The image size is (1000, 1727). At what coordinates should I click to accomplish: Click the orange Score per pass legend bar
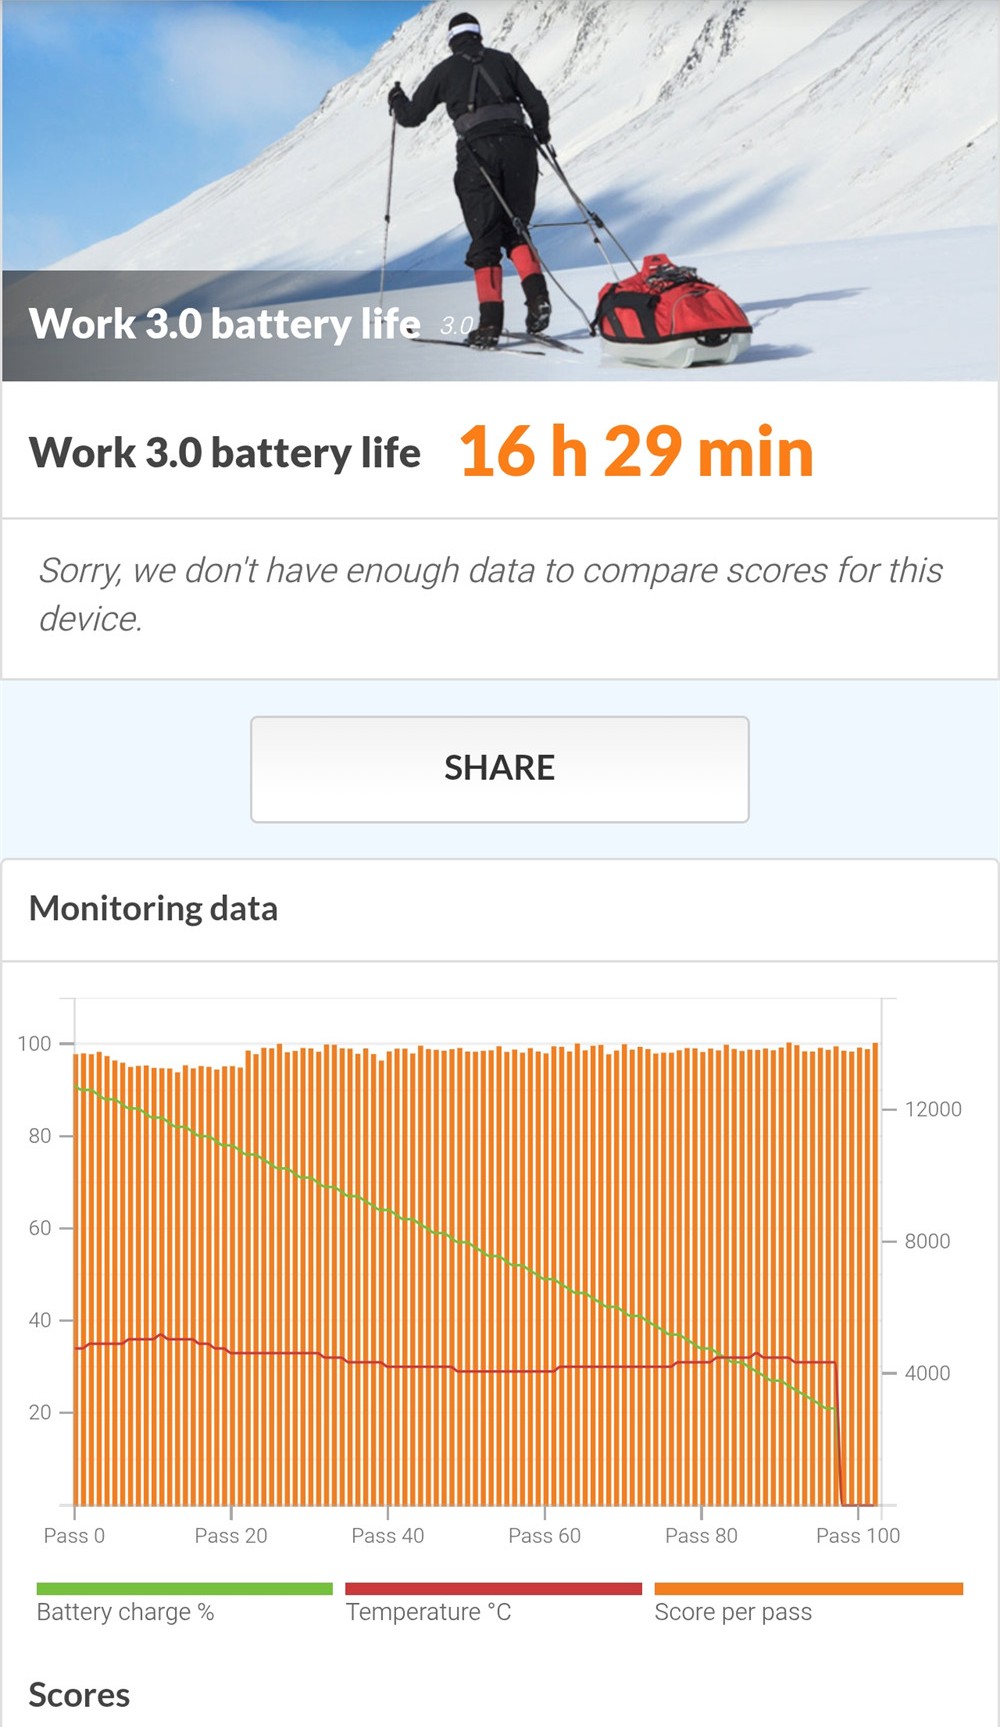point(808,1588)
